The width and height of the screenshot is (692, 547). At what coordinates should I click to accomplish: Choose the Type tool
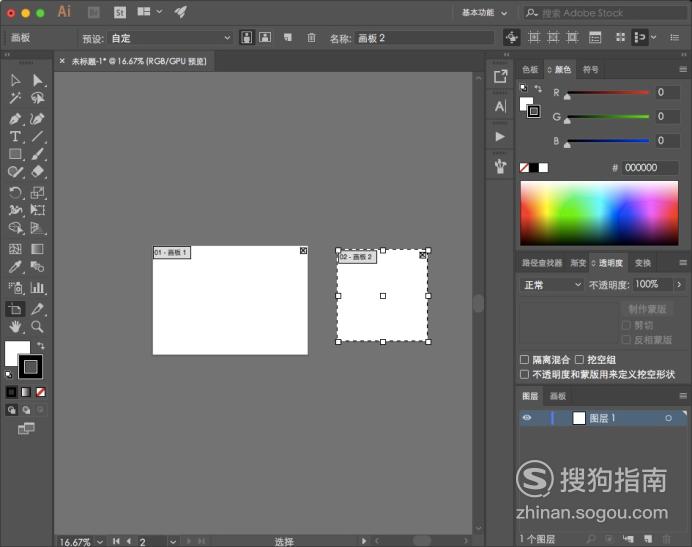(x=15, y=136)
